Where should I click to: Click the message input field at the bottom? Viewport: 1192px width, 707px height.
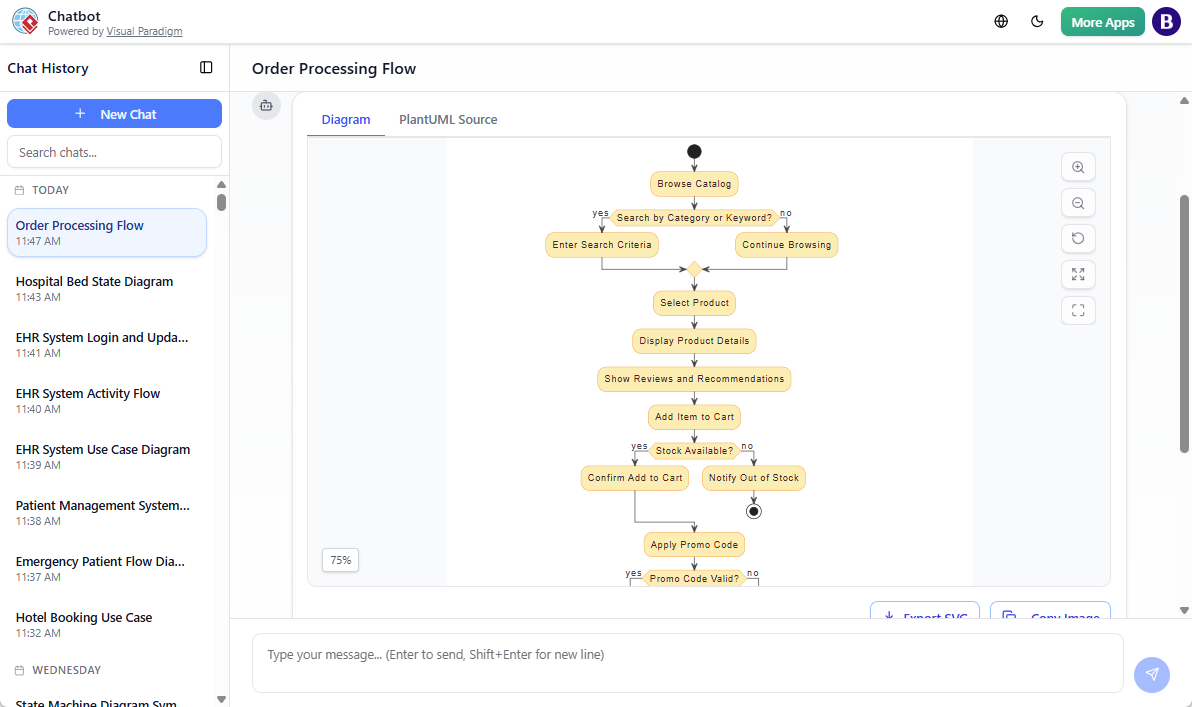(x=687, y=654)
